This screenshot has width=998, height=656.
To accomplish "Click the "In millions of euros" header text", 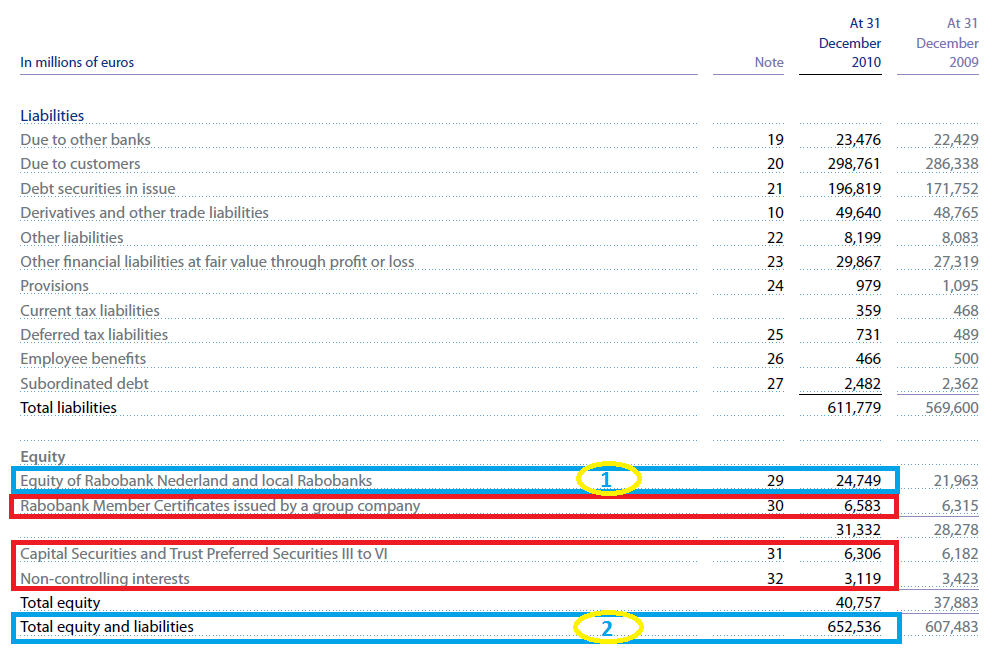I will [77, 62].
